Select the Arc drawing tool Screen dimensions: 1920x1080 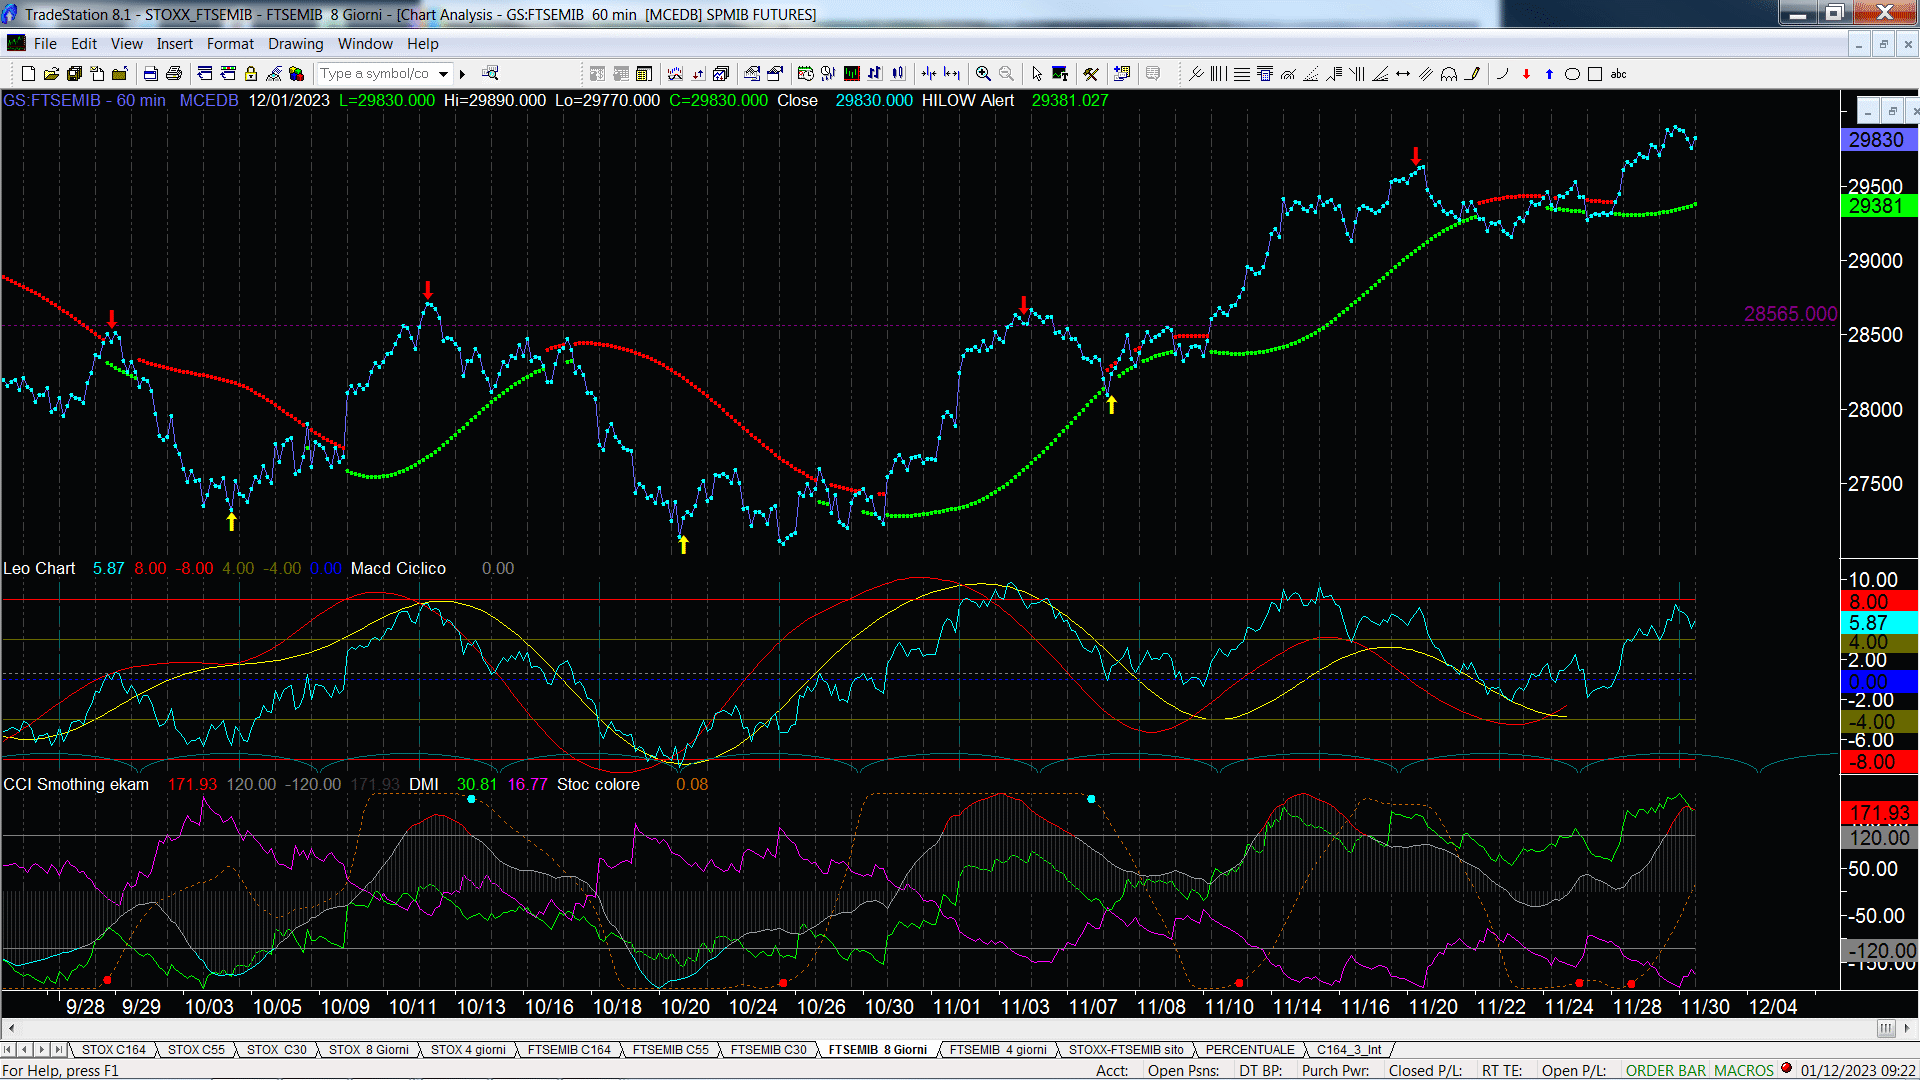tap(1503, 74)
